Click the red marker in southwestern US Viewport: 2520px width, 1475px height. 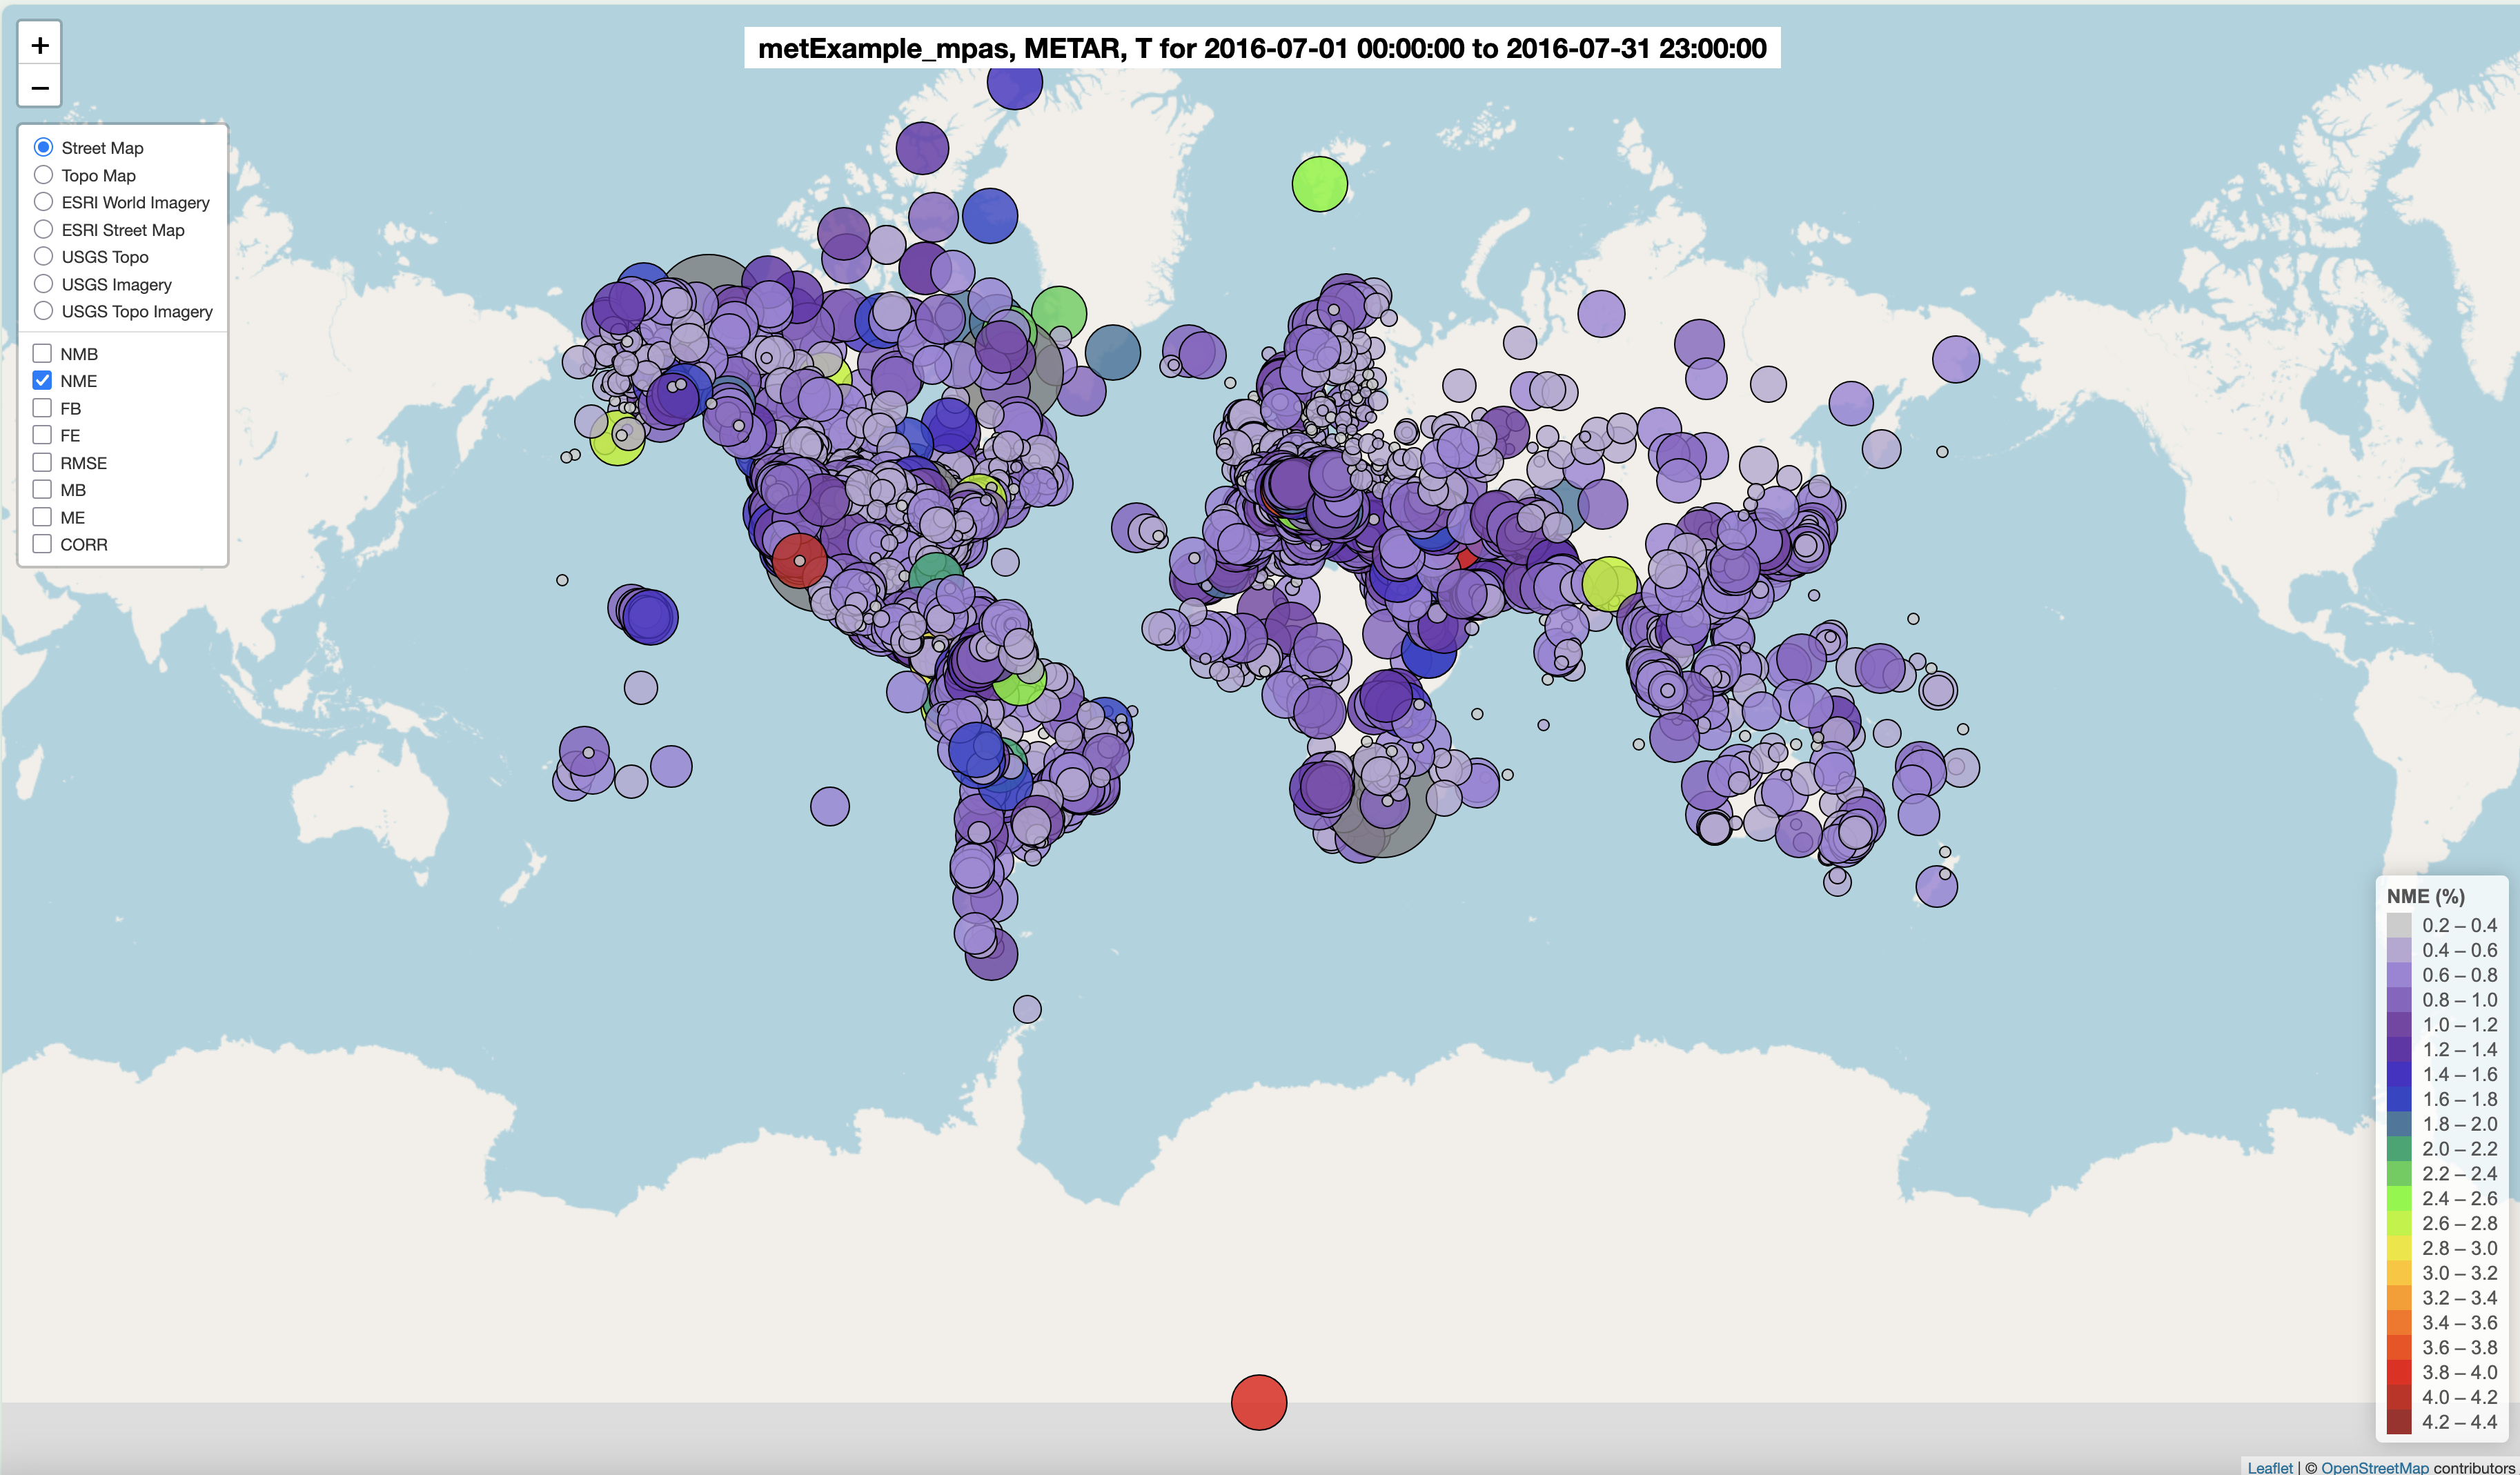tap(799, 561)
